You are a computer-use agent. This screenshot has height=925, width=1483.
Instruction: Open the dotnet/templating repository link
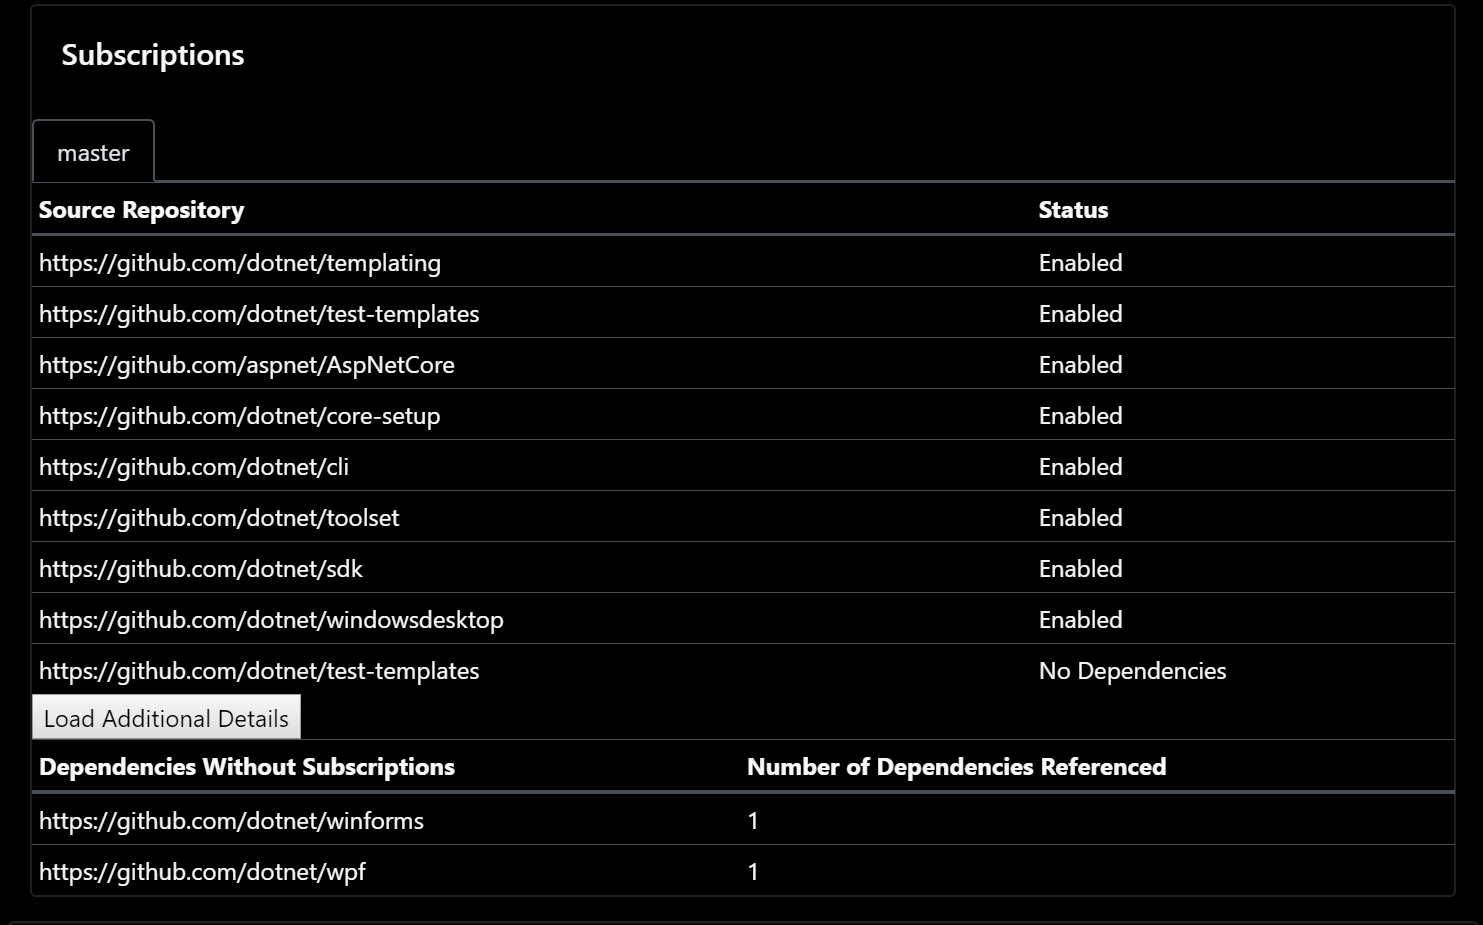tap(240, 262)
